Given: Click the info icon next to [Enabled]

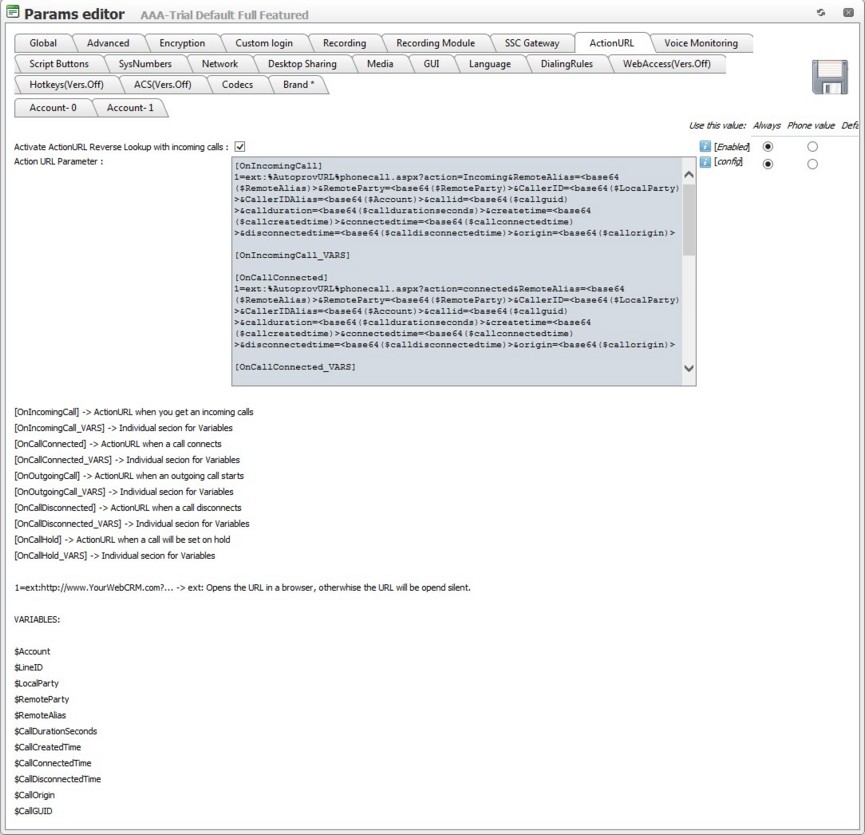Looking at the screenshot, I should point(705,147).
